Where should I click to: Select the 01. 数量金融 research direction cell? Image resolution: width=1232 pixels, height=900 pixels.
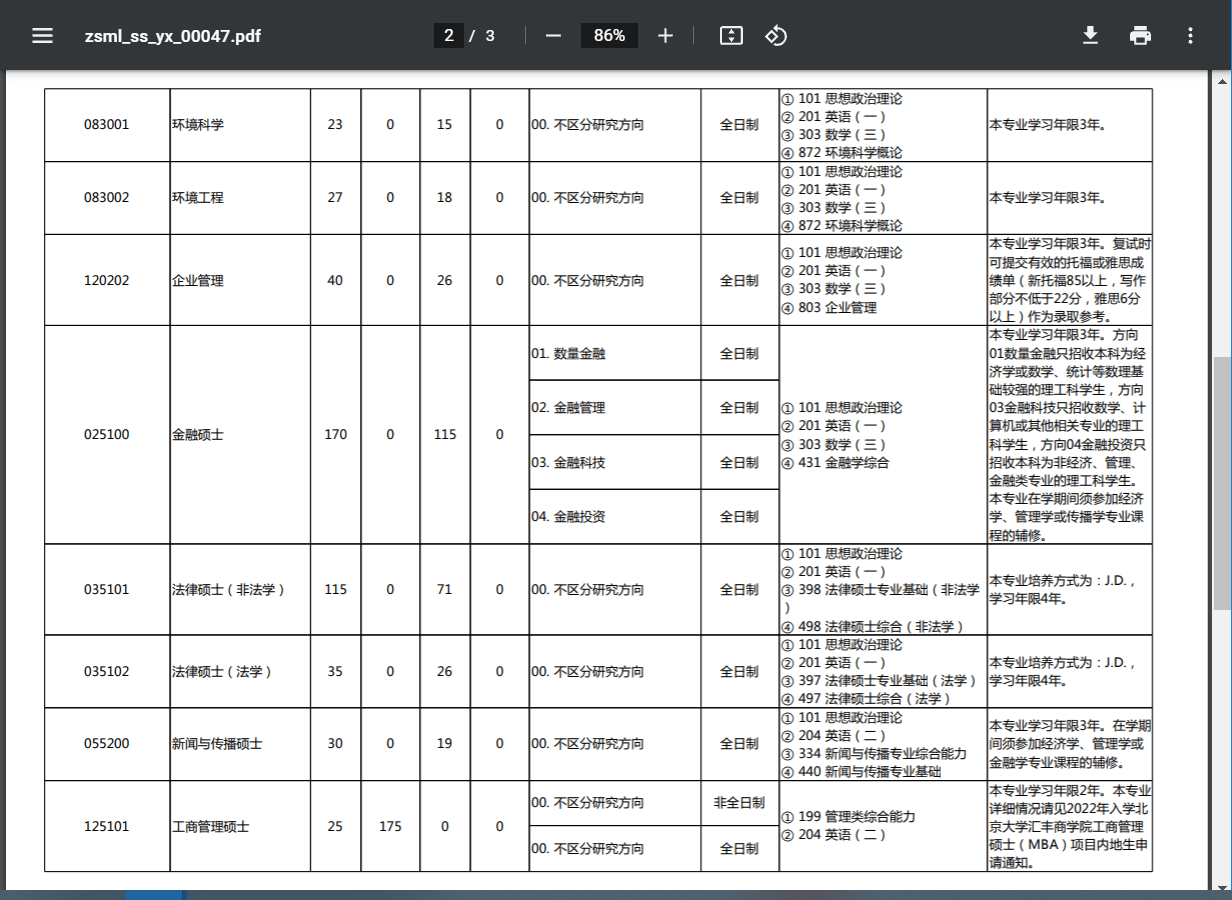pyautogui.click(x=568, y=354)
